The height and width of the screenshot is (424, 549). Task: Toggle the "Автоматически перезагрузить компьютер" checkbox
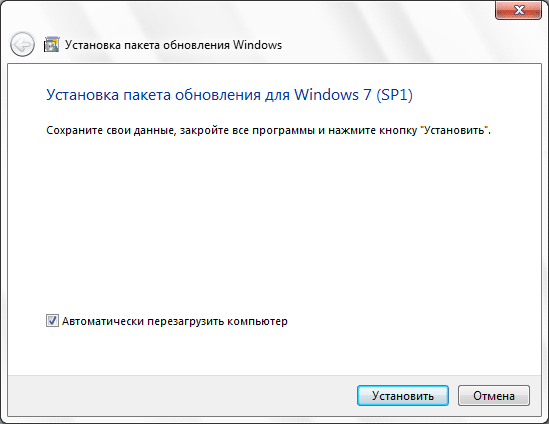click(x=52, y=321)
